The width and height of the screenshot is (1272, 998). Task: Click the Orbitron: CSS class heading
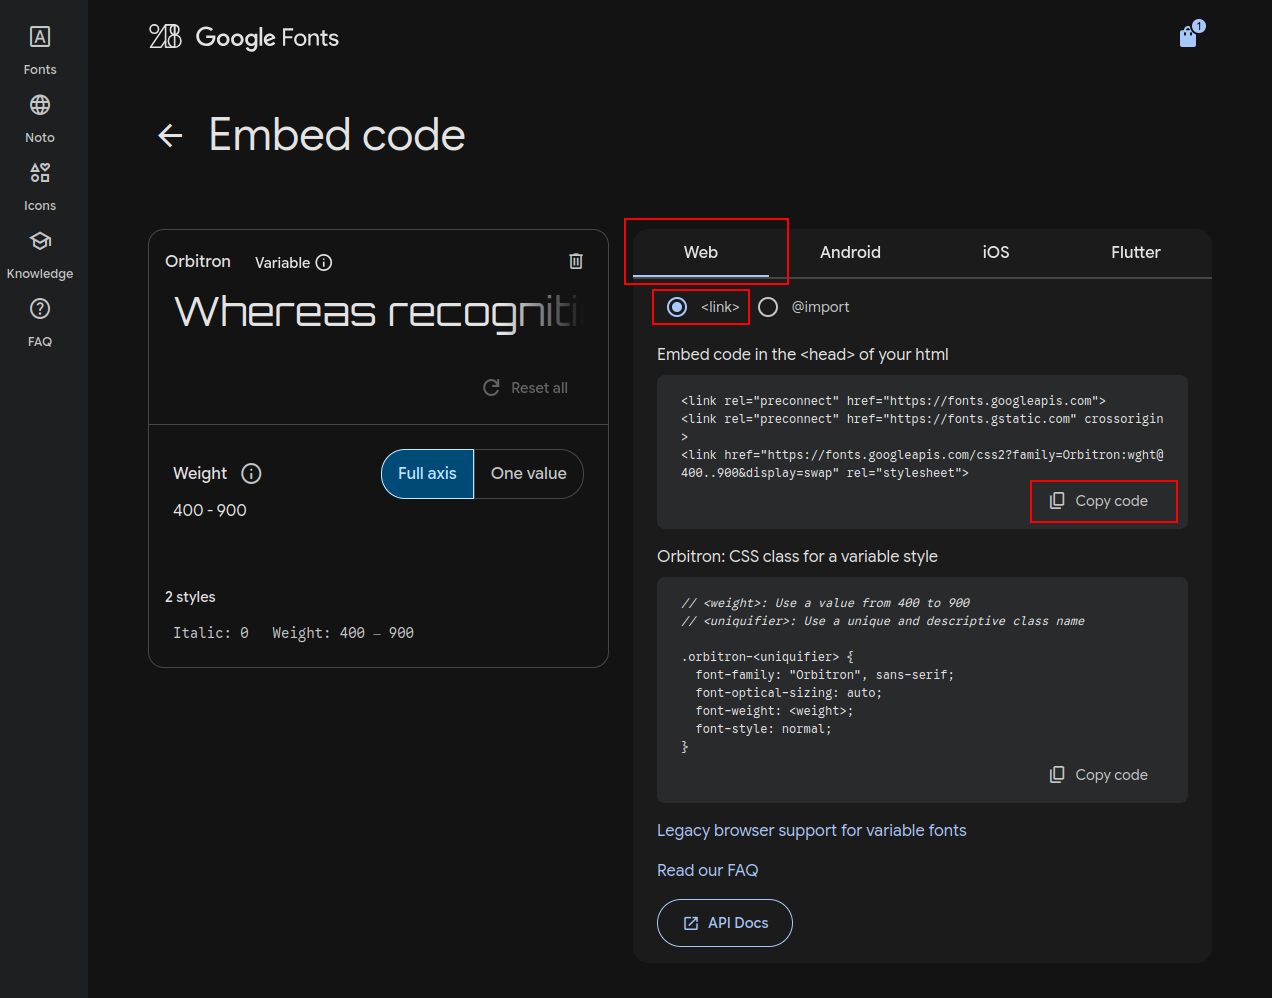797,557
